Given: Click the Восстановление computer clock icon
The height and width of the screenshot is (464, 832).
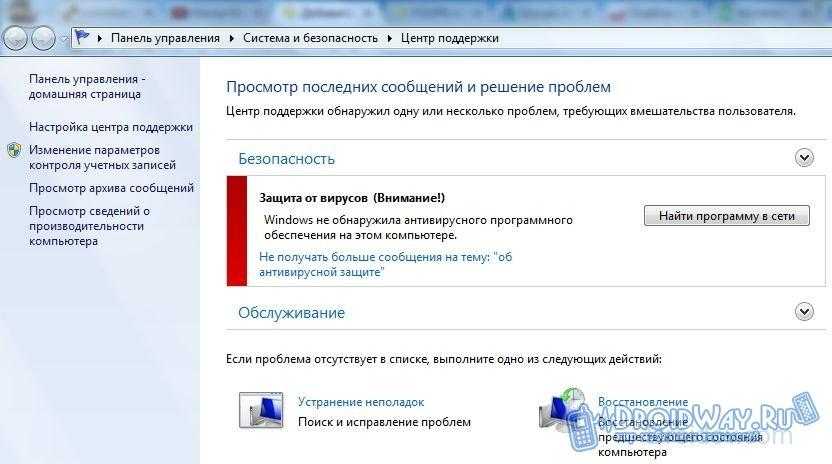Looking at the screenshot, I should [562, 410].
